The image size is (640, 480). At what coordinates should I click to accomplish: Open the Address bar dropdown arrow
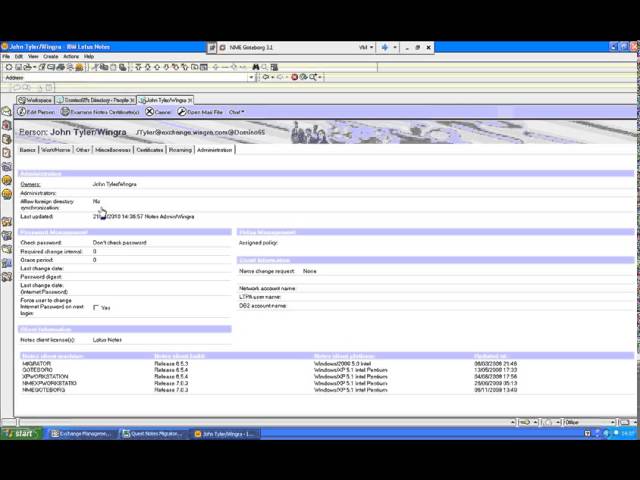(x=251, y=77)
